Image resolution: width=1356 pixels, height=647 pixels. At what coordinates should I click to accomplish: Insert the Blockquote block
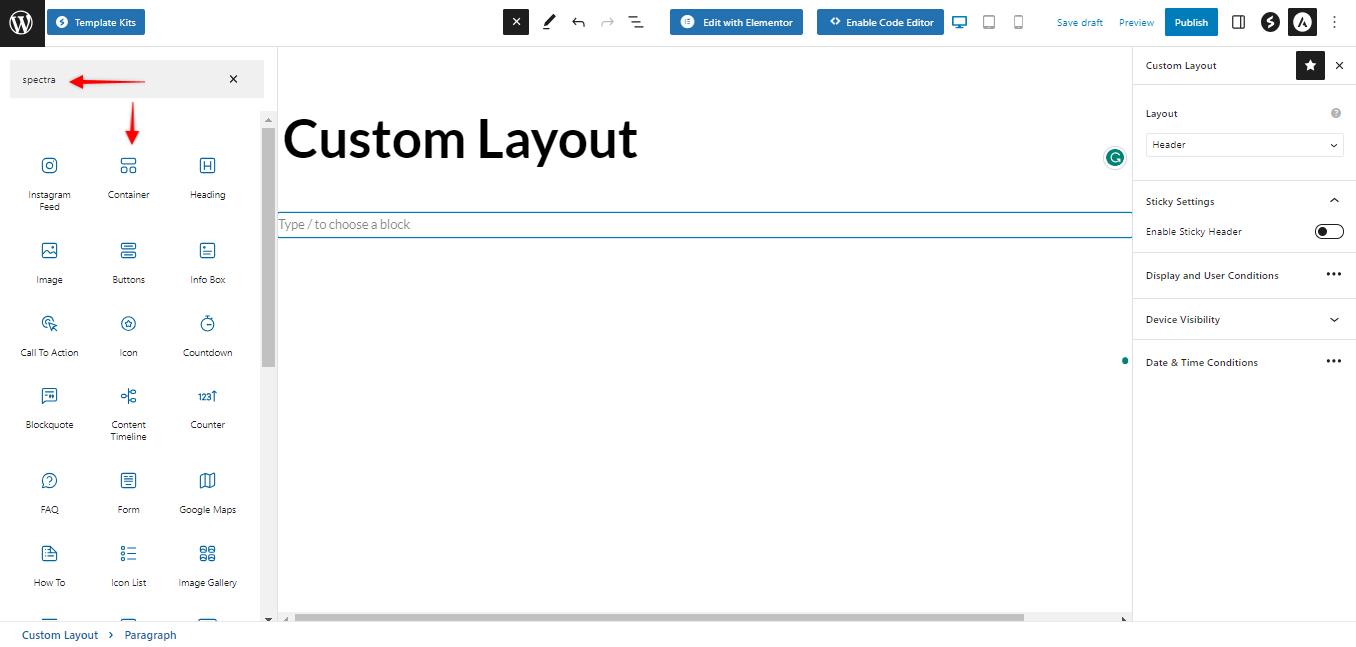click(x=50, y=408)
